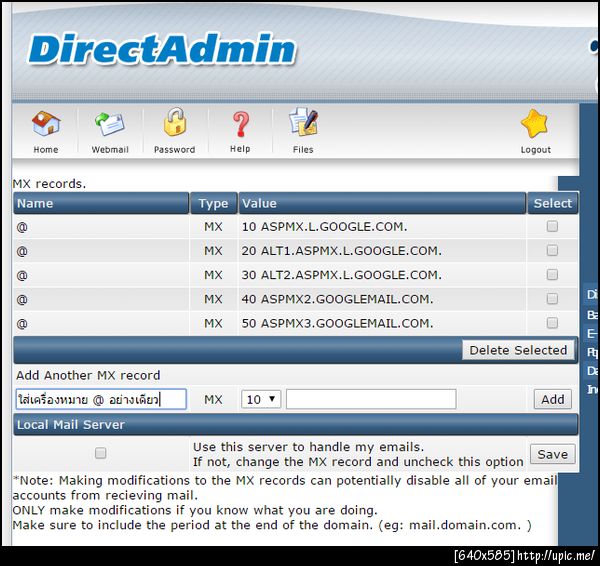This screenshot has width=600, height=566.
Task: Go to Home via the house icon
Action: [x=46, y=124]
